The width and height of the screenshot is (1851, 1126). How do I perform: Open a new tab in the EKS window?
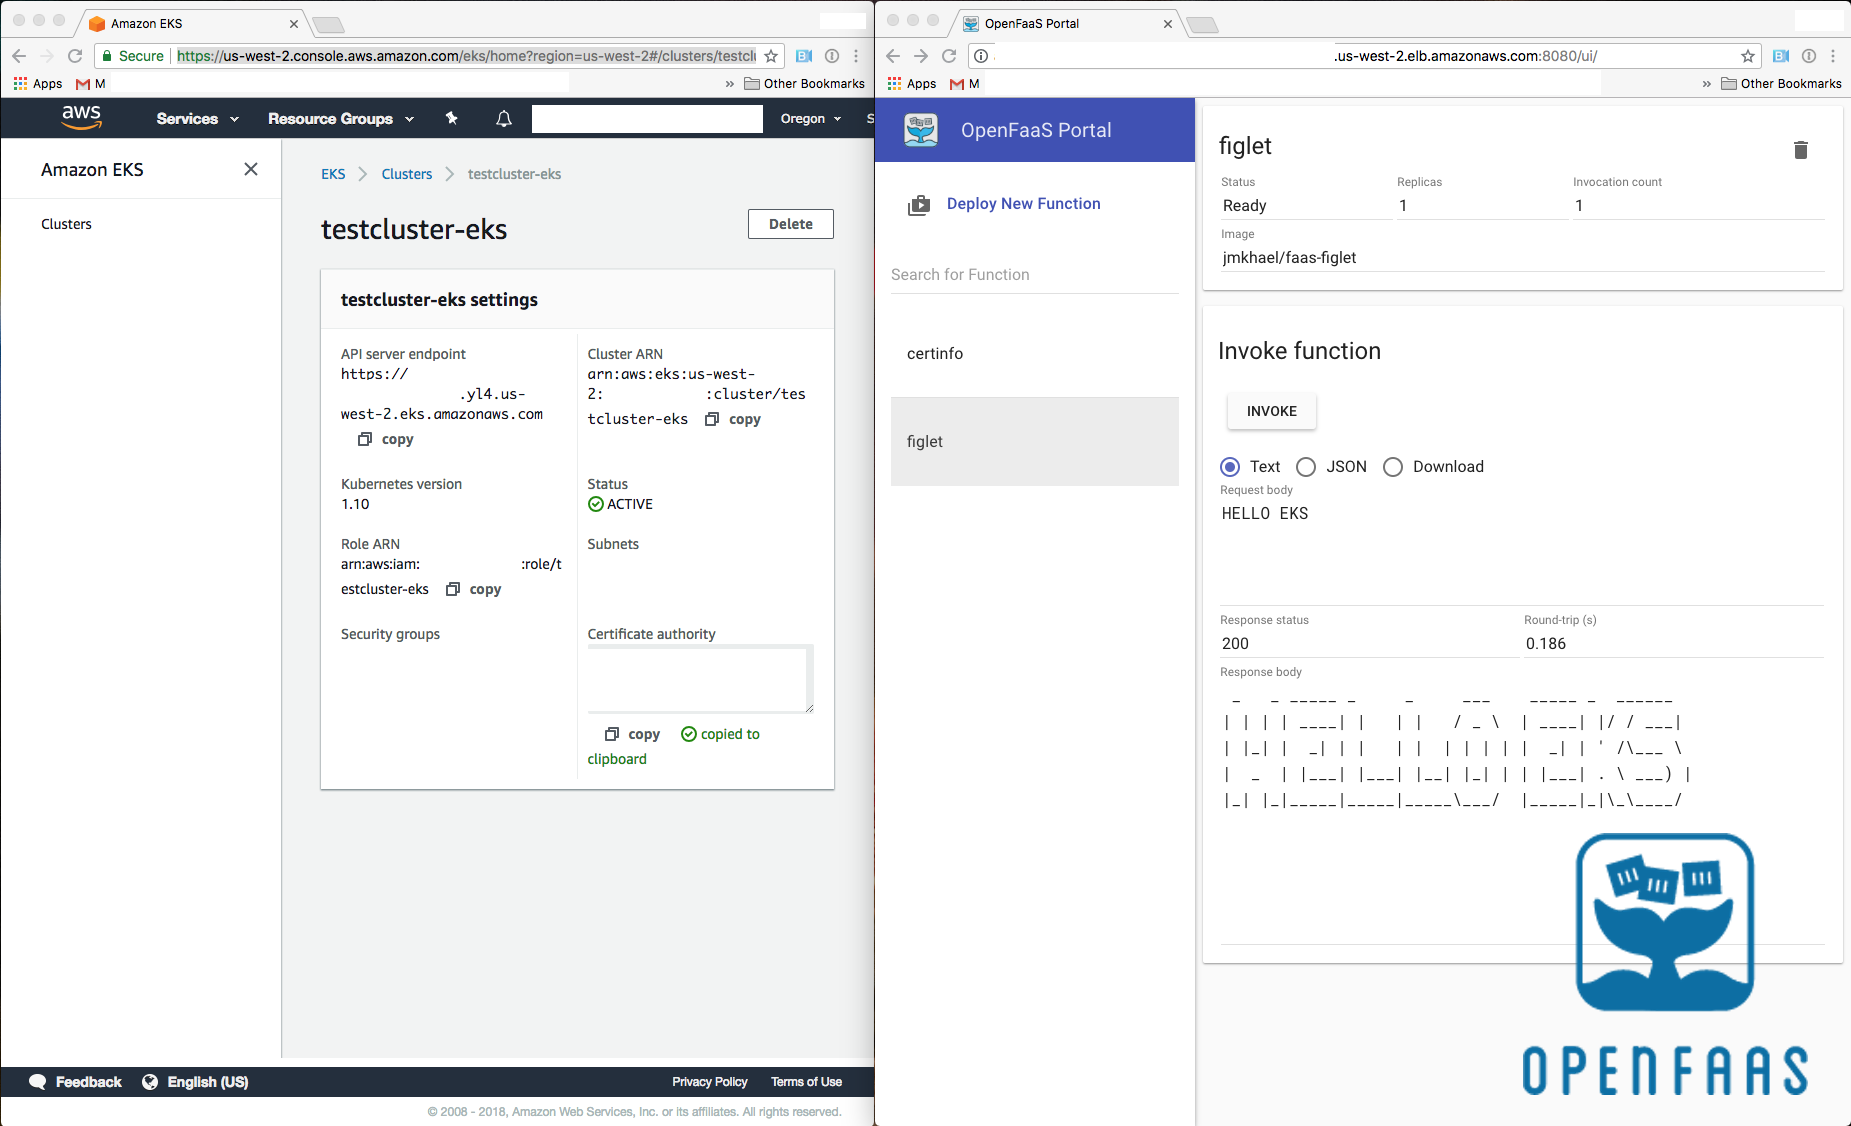click(328, 25)
